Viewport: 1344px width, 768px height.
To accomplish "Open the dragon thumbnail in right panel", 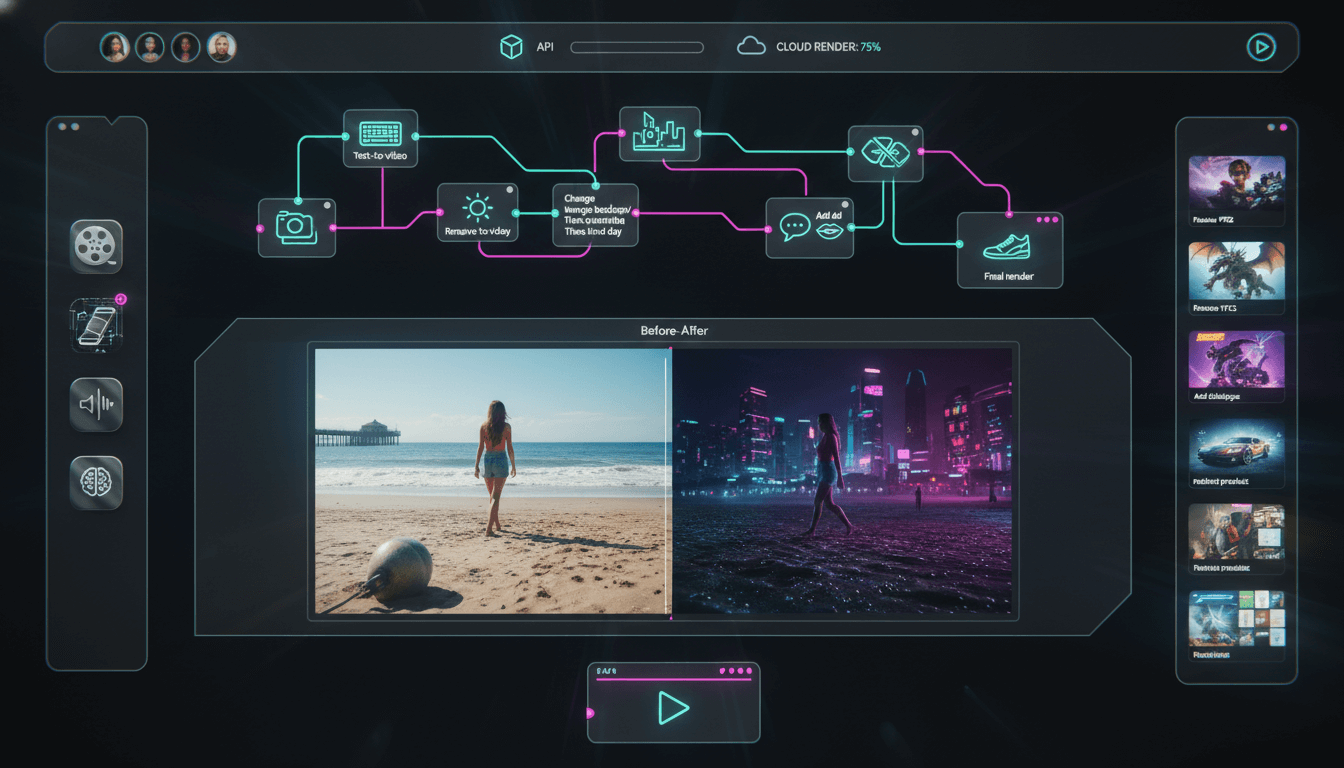I will 1236,271.
